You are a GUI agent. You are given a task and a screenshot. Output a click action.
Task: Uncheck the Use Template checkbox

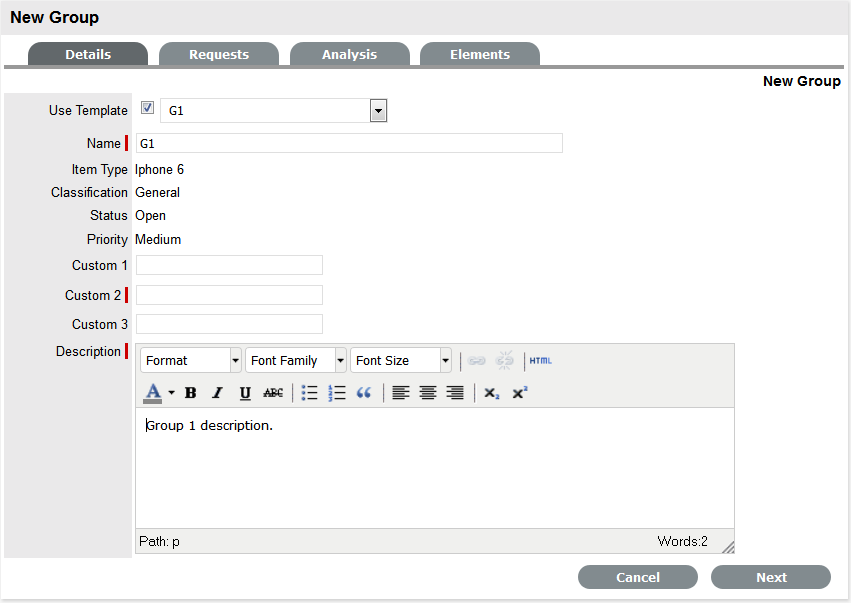pyautogui.click(x=147, y=108)
